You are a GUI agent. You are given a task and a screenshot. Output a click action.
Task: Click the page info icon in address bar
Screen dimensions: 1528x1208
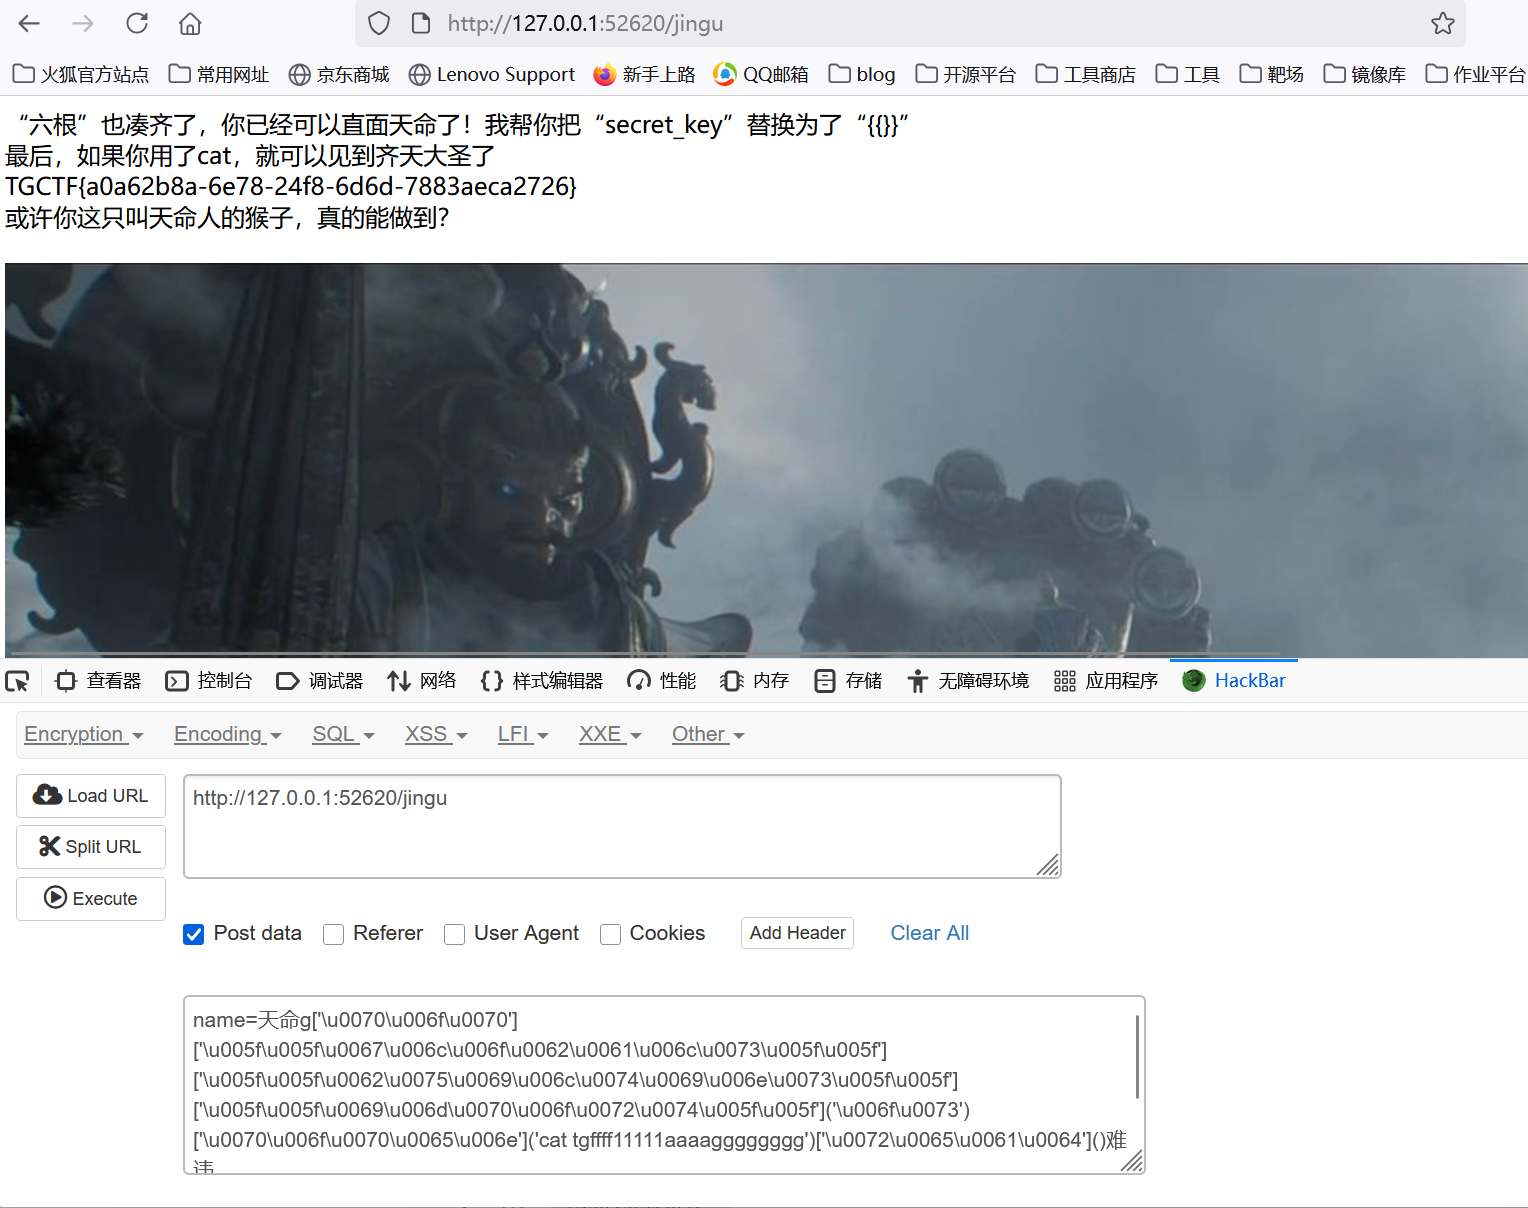pos(421,23)
